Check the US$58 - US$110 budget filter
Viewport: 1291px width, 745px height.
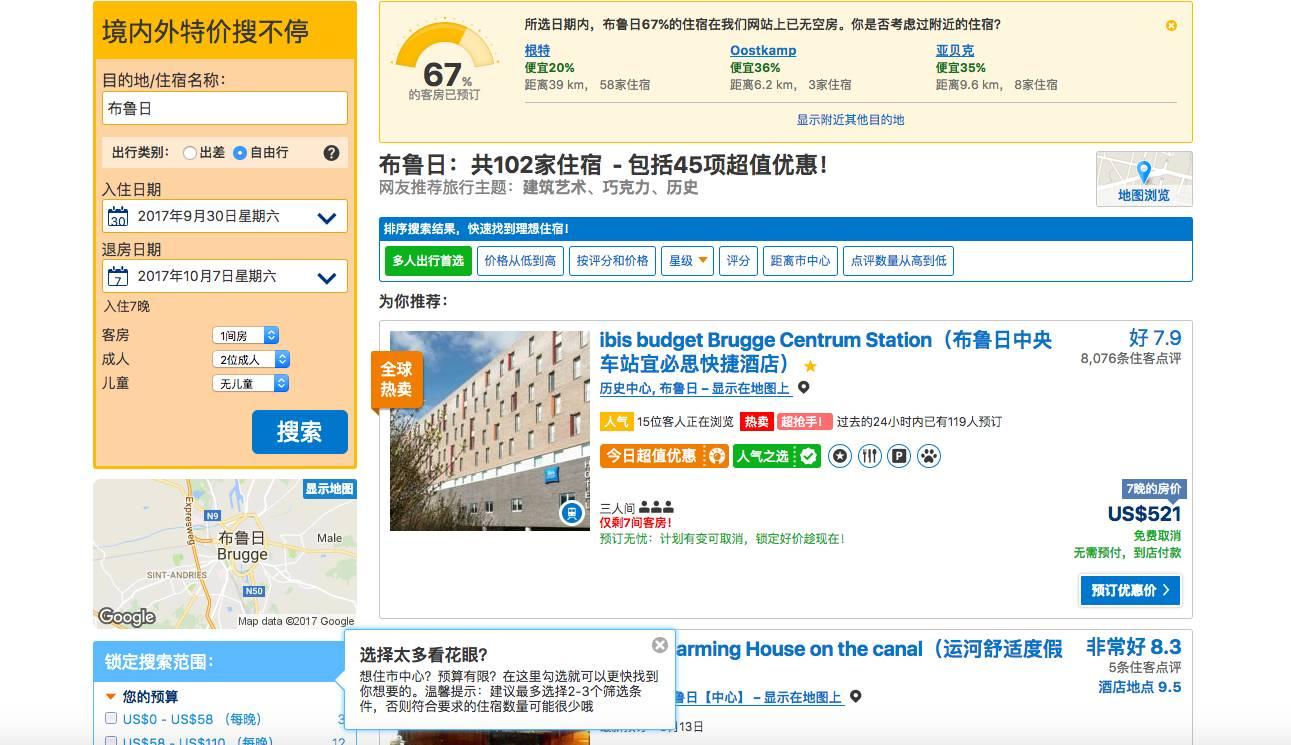(111, 741)
